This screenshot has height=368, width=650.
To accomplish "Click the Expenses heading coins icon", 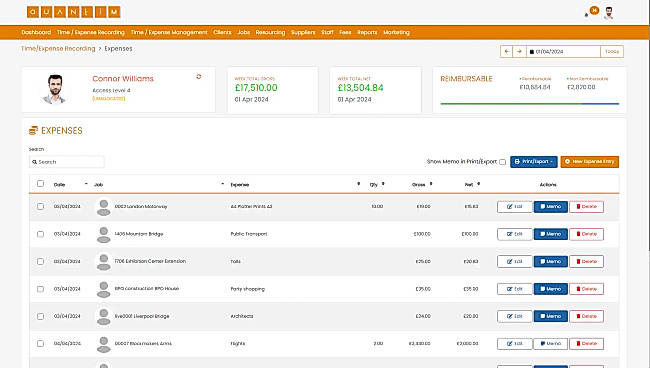I will [33, 131].
